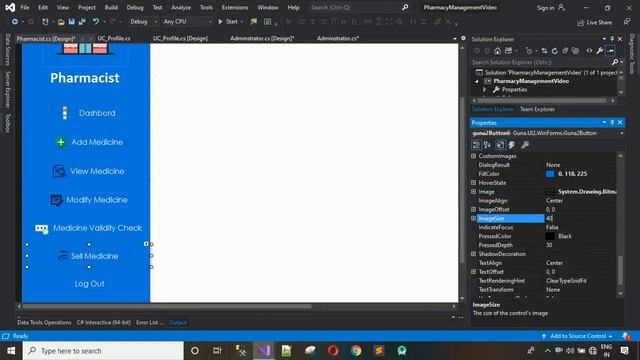Expand the CustomImages property
Viewport: 640px width, 360px height.
(473, 156)
